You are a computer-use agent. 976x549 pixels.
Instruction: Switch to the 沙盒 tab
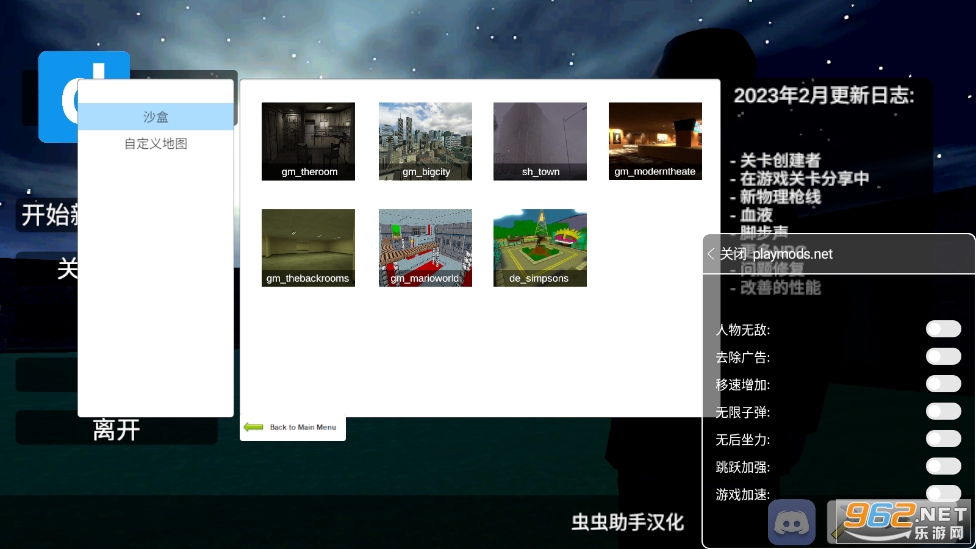[156, 116]
